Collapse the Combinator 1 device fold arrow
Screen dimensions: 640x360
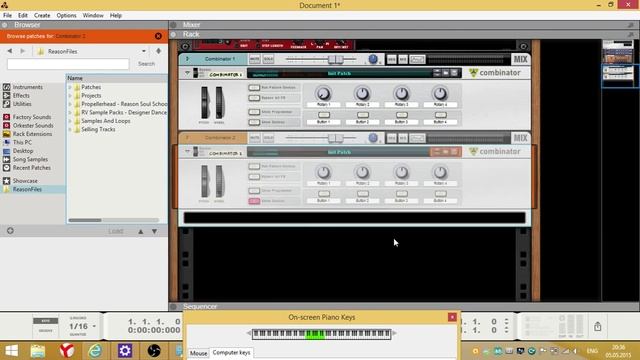[x=187, y=73]
